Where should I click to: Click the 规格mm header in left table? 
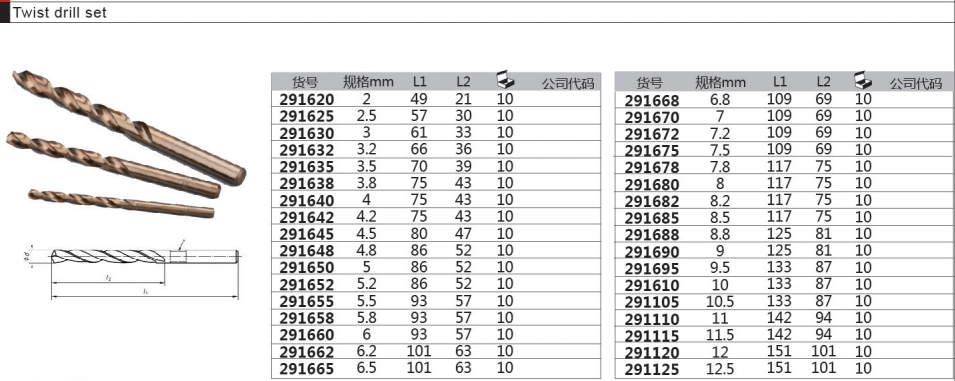tap(367, 82)
